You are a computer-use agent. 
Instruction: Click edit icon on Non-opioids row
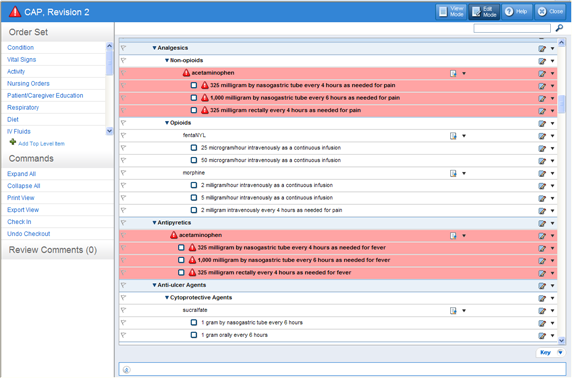pyautogui.click(x=542, y=61)
